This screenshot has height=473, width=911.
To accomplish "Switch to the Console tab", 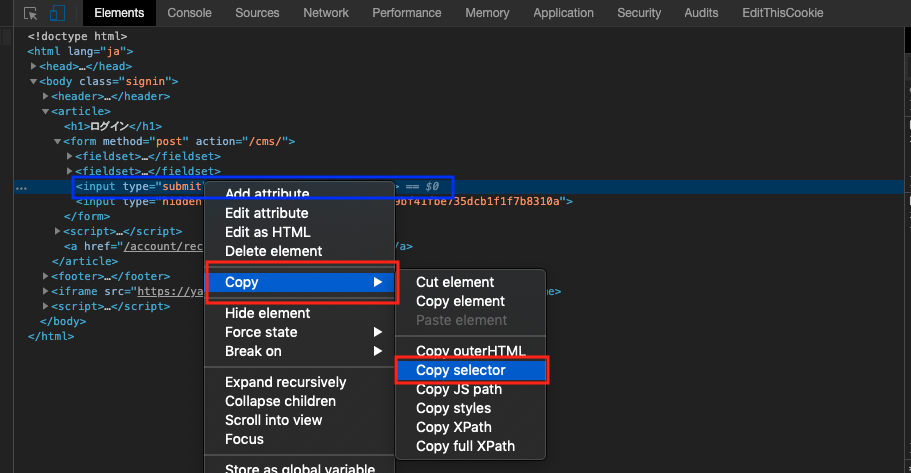I will (x=189, y=13).
